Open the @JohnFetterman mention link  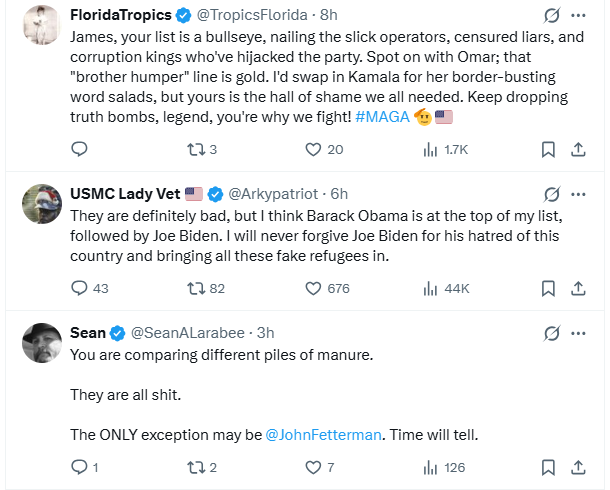coord(325,434)
